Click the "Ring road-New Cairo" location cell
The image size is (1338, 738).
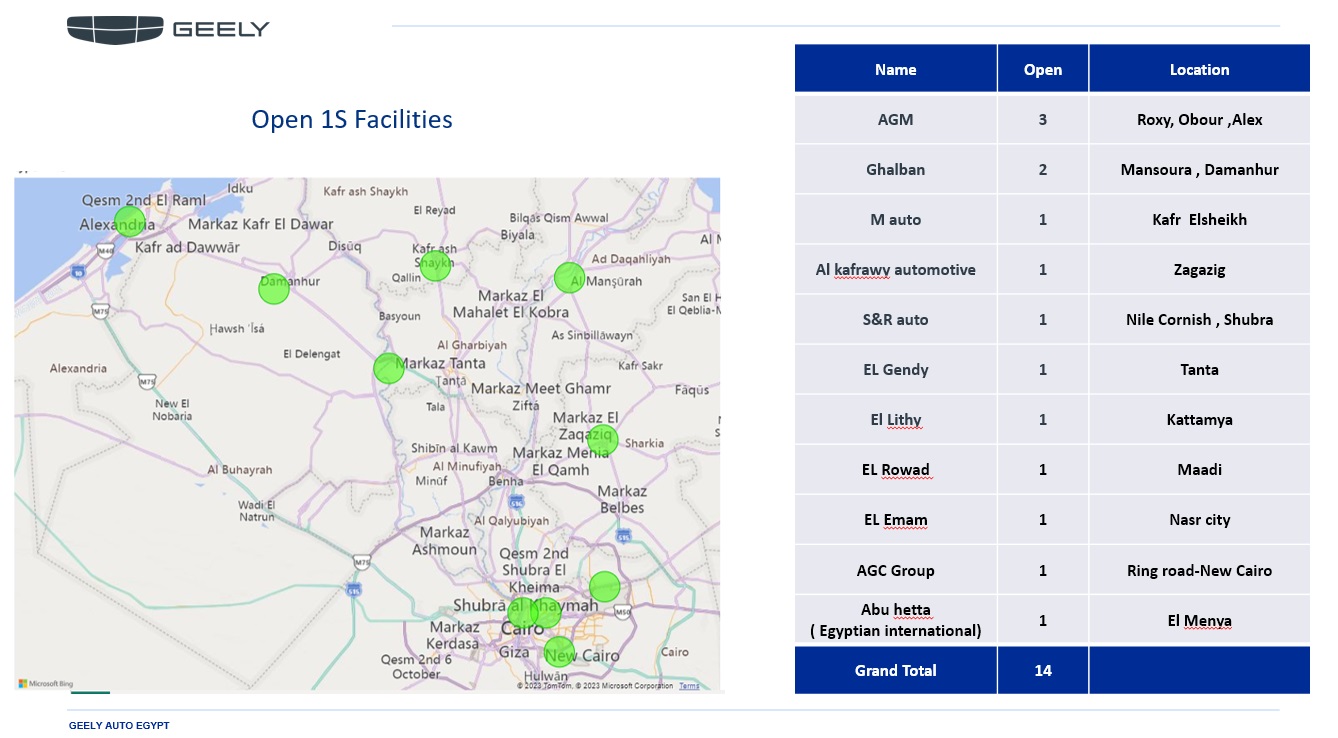(1199, 570)
